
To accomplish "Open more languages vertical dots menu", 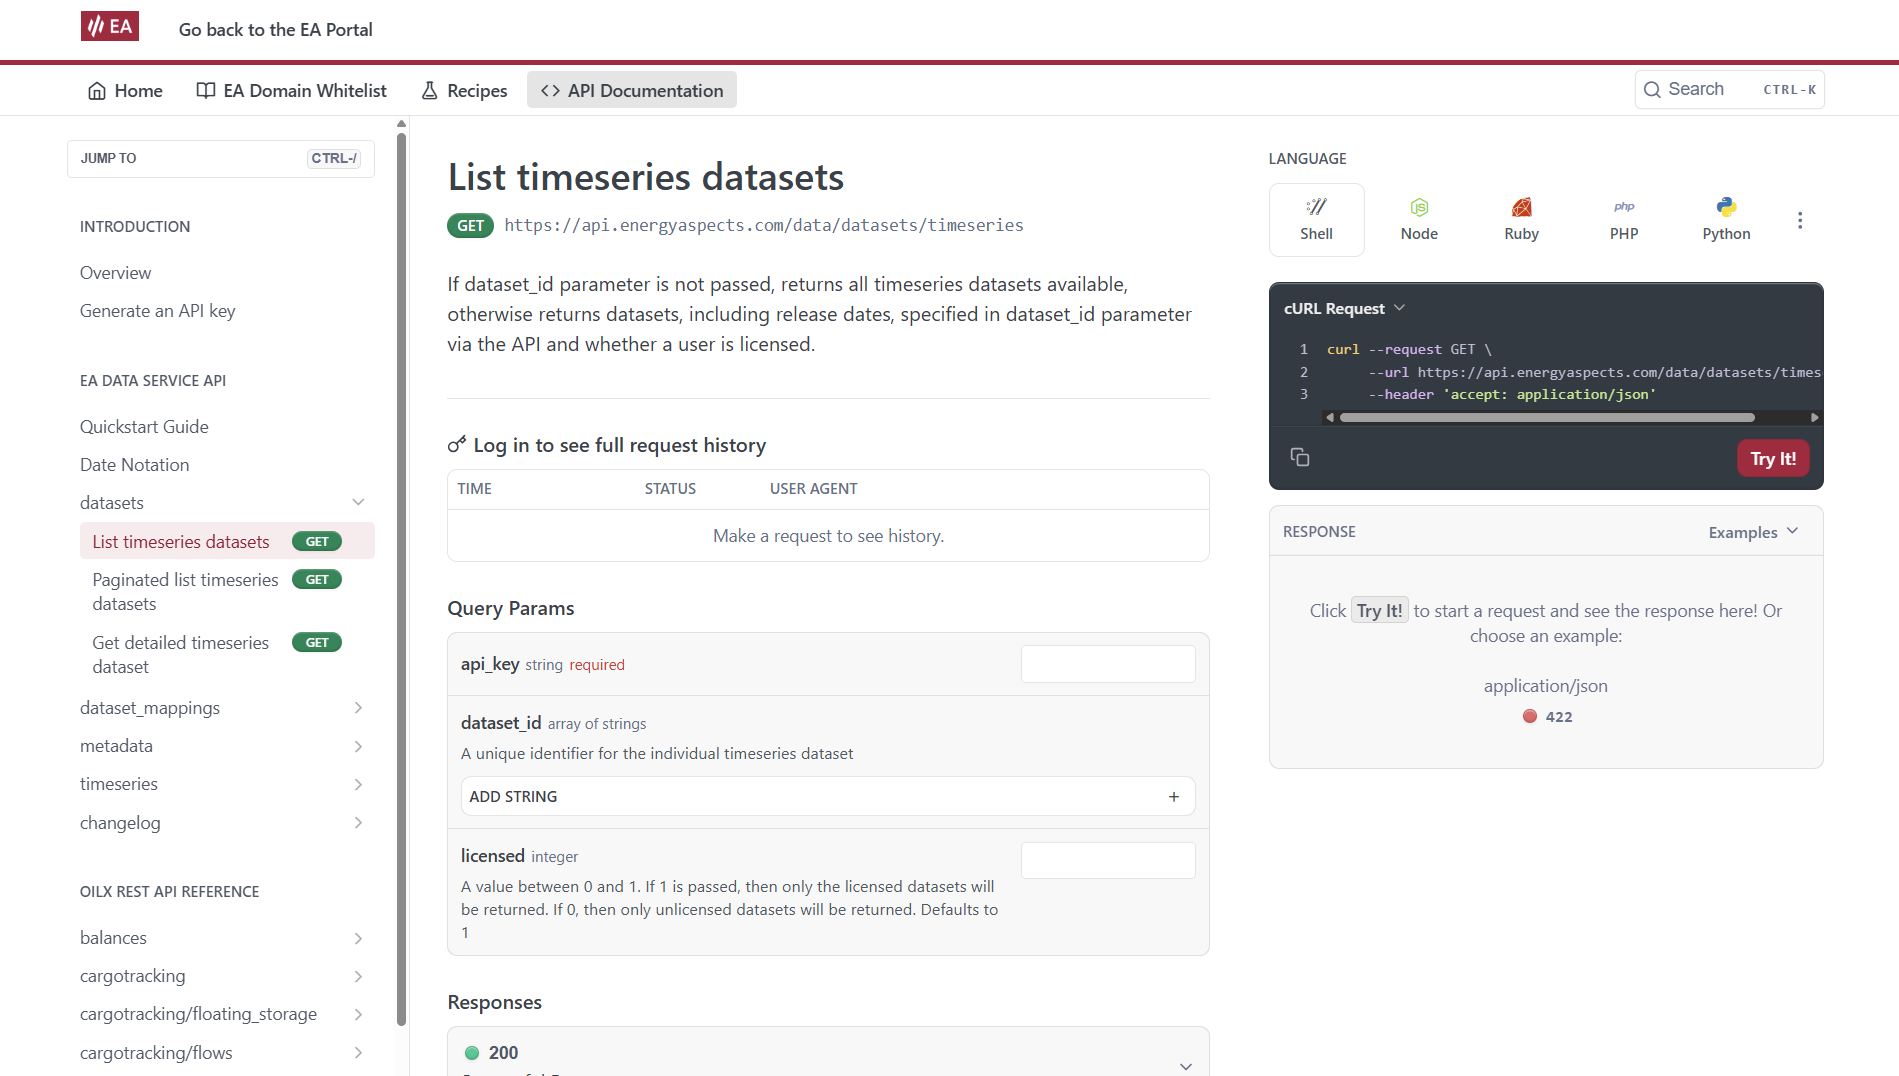I will pos(1800,220).
